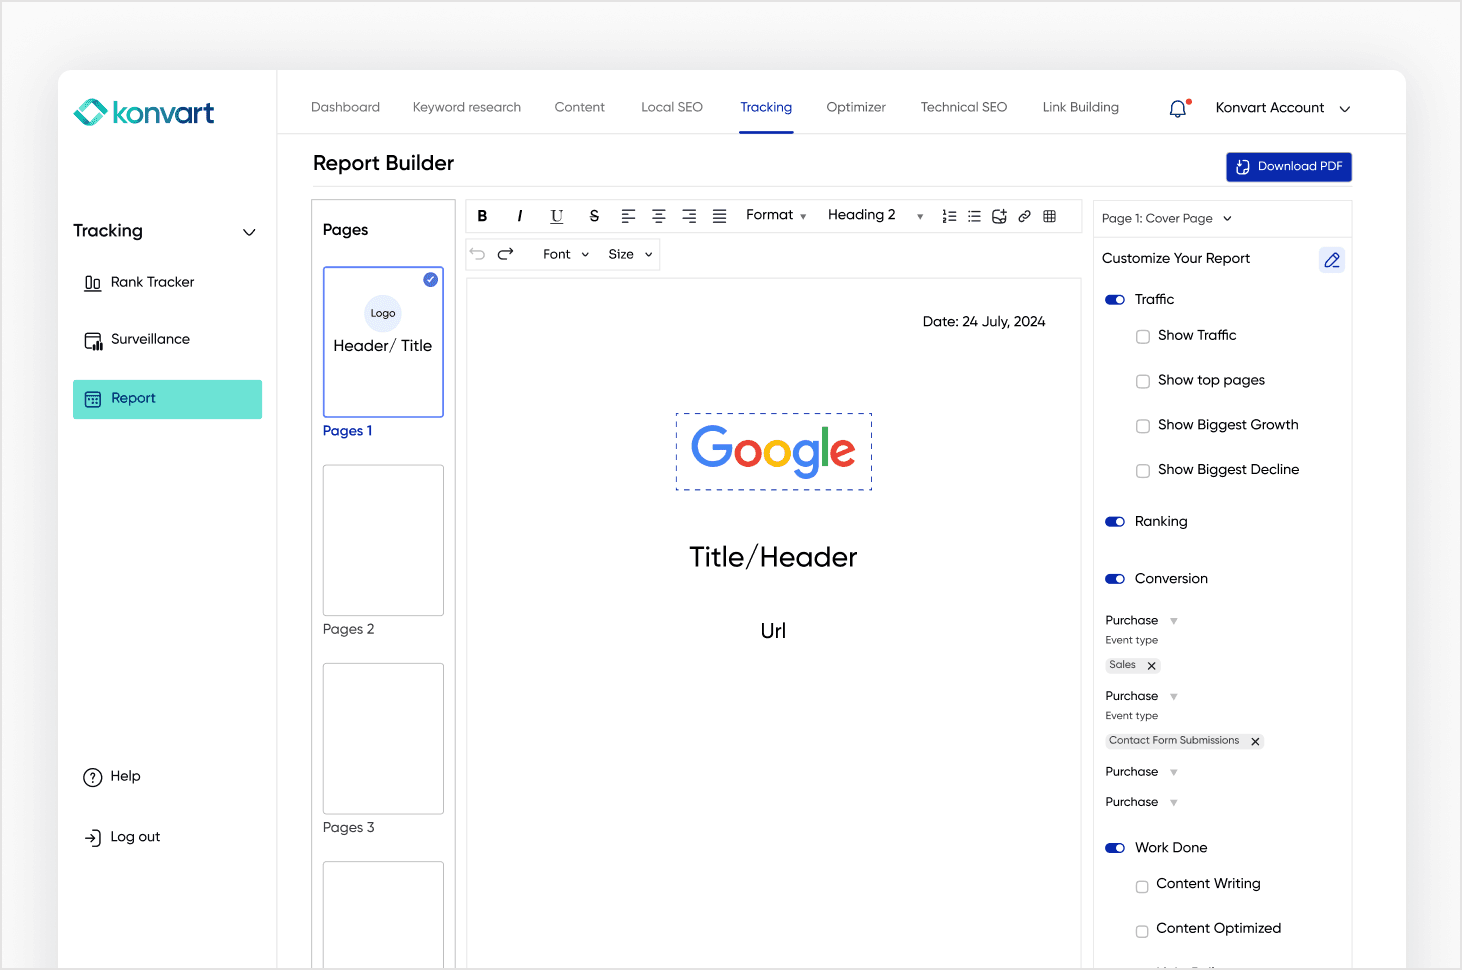Go to Dashboard tab
Image resolution: width=1462 pixels, height=970 pixels.
tap(345, 107)
